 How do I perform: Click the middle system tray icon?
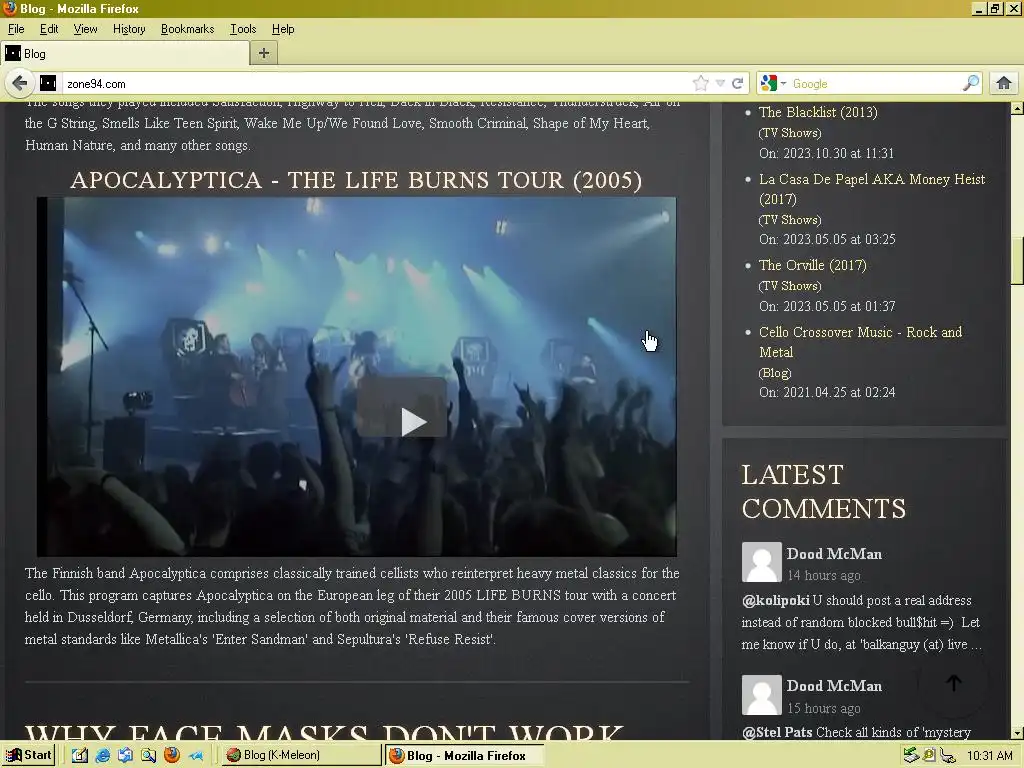pos(929,755)
